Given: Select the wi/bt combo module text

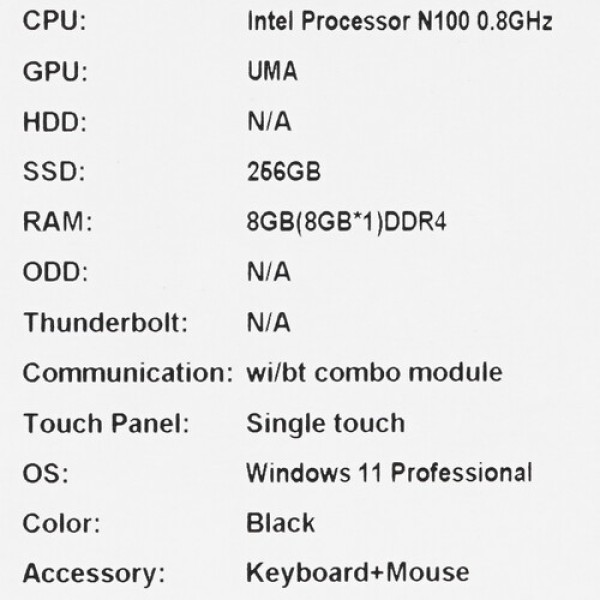Looking at the screenshot, I should pyautogui.click(x=374, y=373).
